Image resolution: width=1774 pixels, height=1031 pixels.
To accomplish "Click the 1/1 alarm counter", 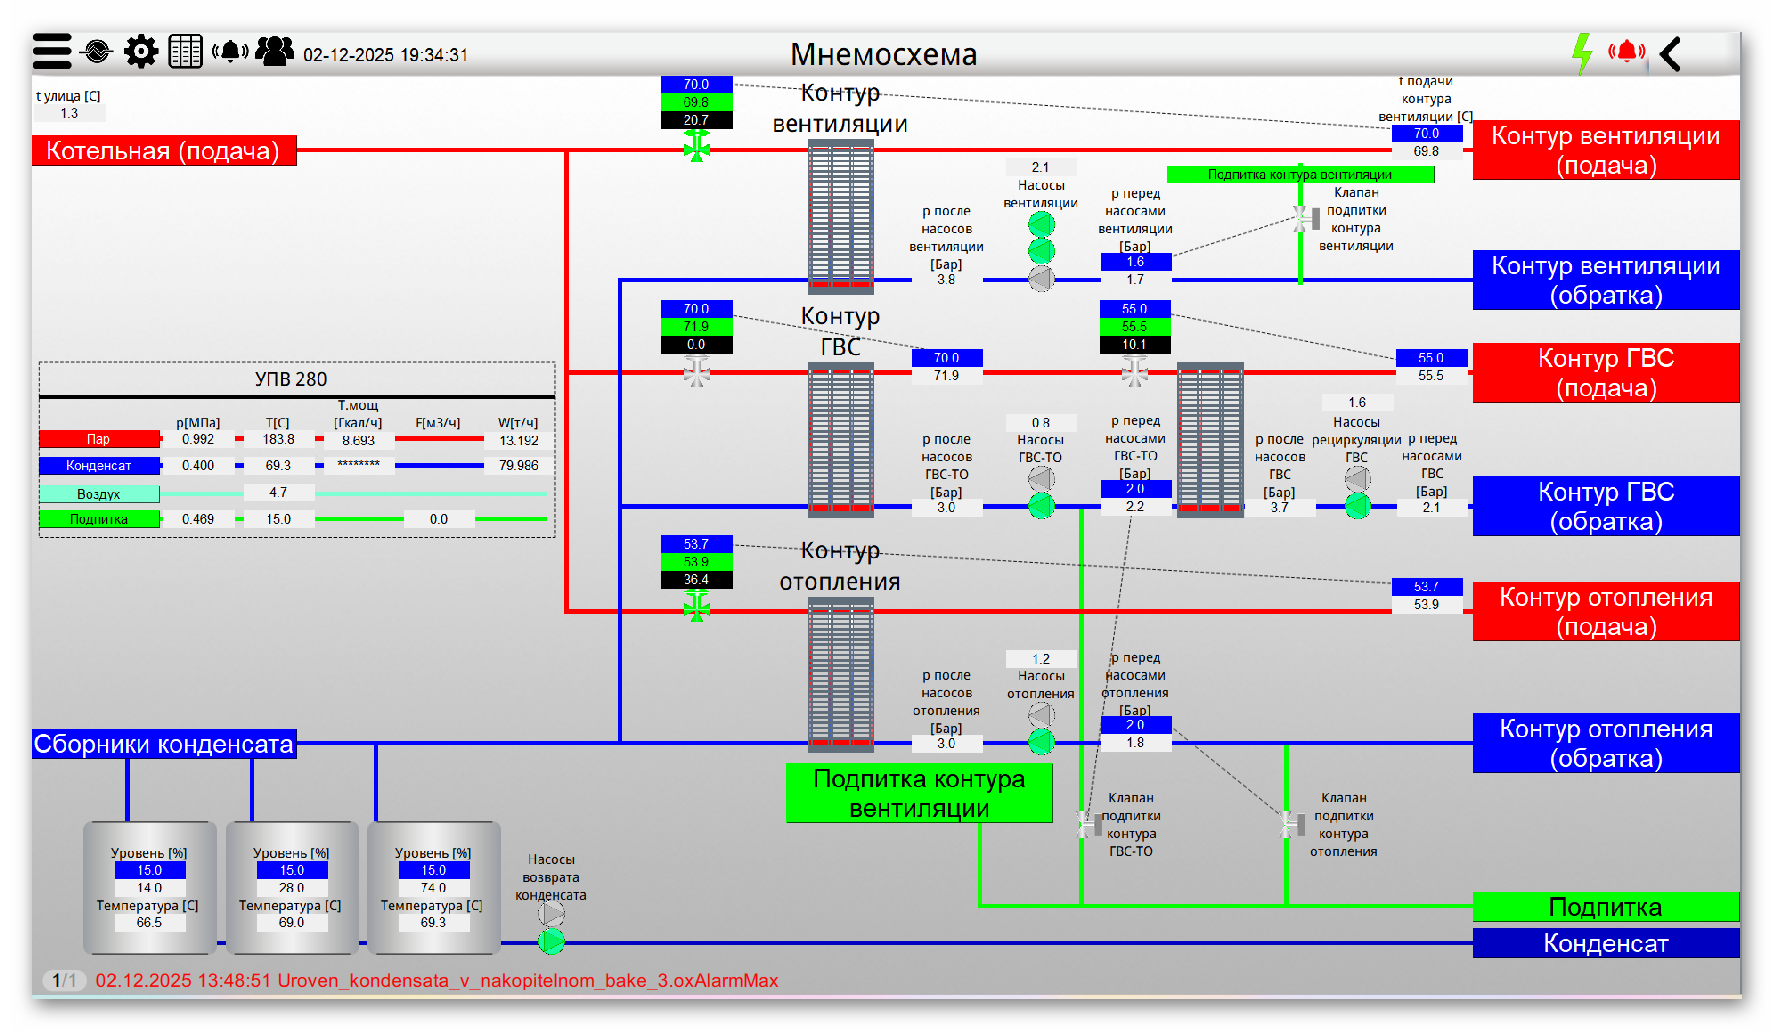I will coord(64,981).
